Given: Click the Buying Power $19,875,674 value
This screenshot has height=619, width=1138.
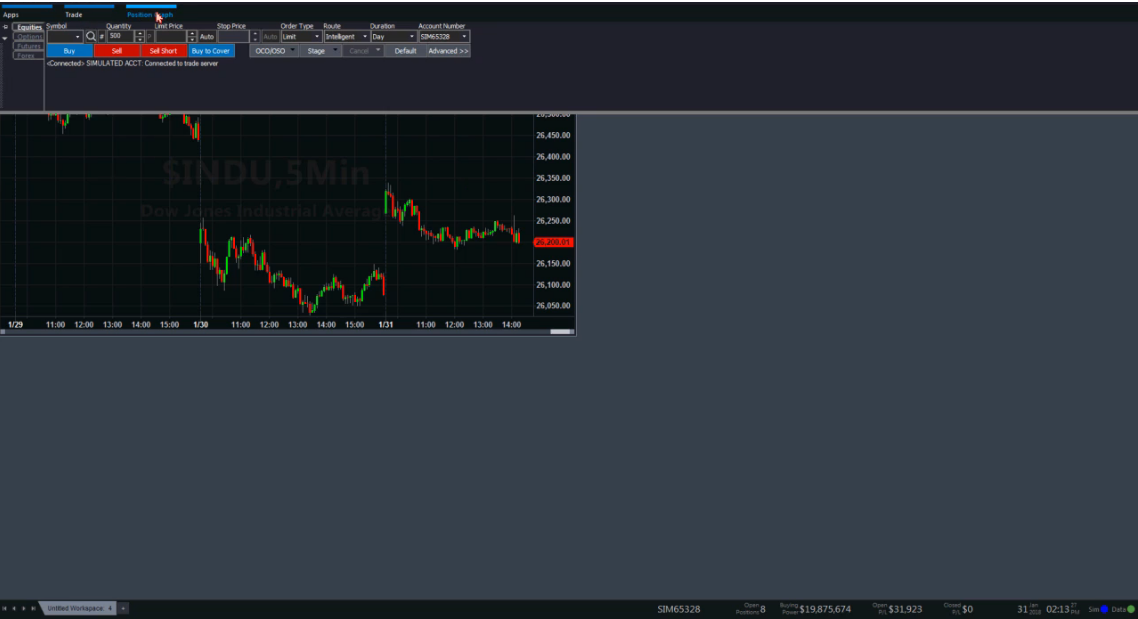Looking at the screenshot, I should (824, 609).
